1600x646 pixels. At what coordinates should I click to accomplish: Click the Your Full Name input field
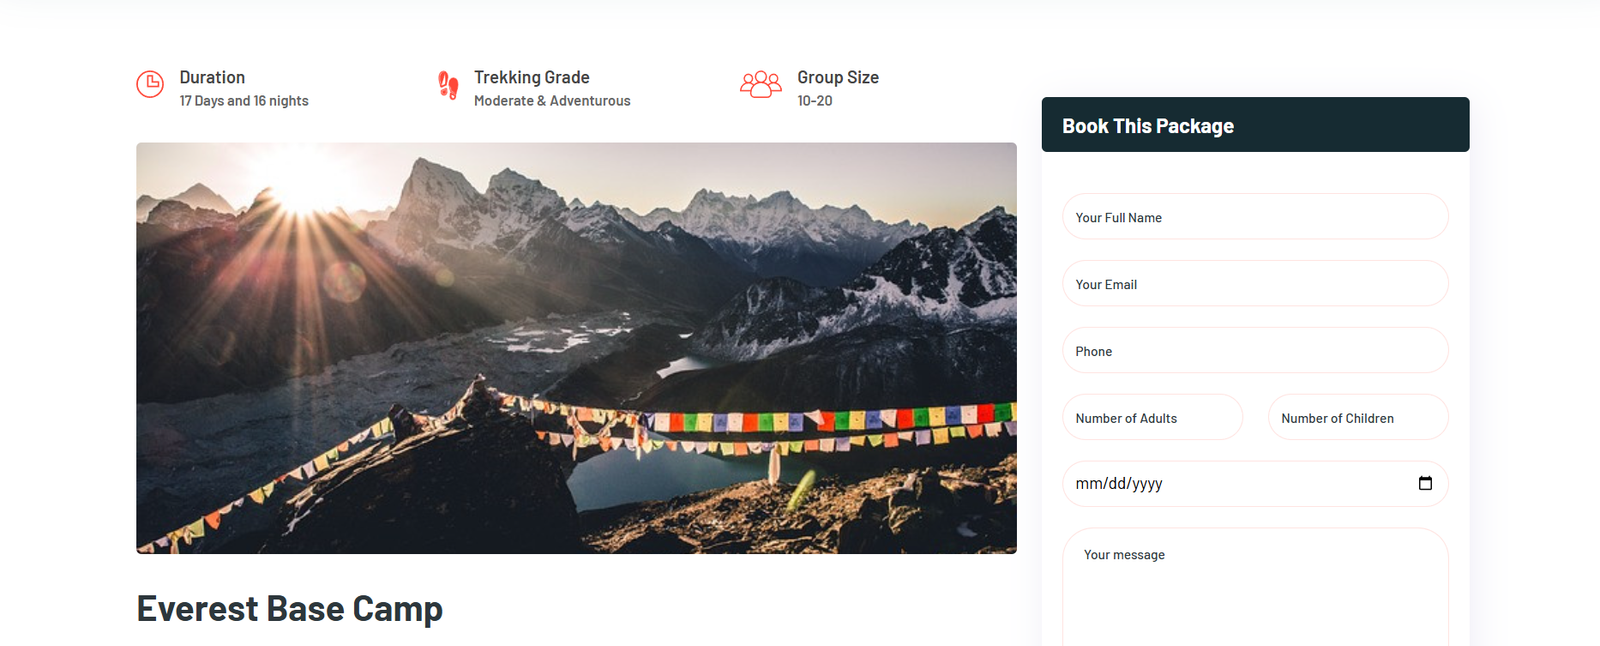(1255, 216)
